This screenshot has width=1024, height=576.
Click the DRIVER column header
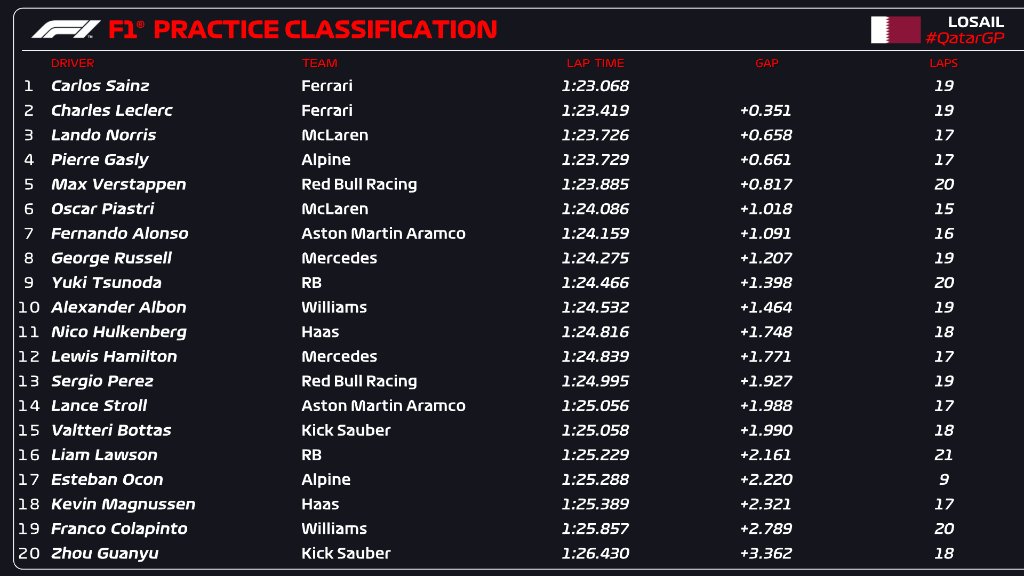coord(73,63)
